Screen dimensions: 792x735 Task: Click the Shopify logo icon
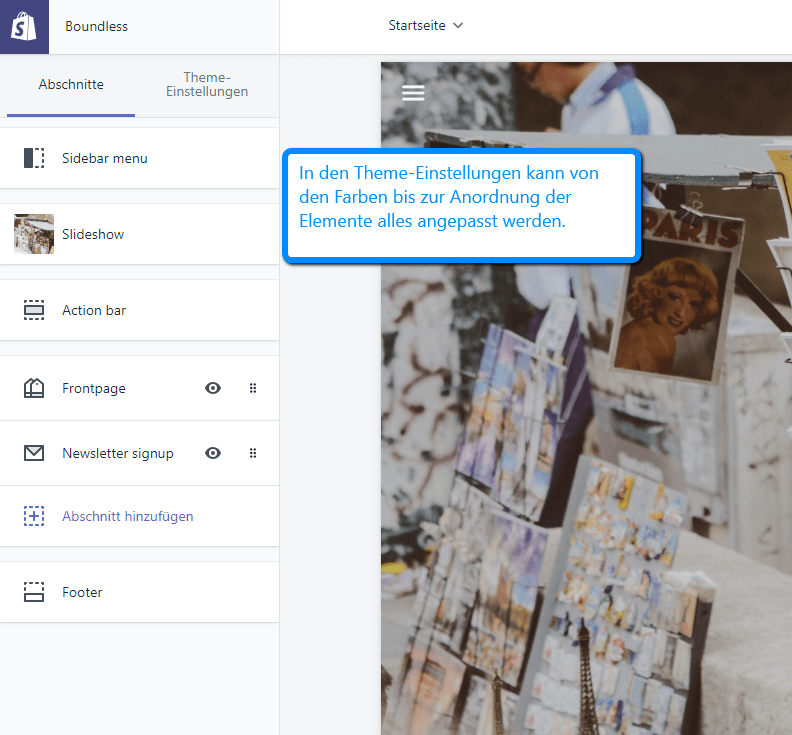point(24,26)
